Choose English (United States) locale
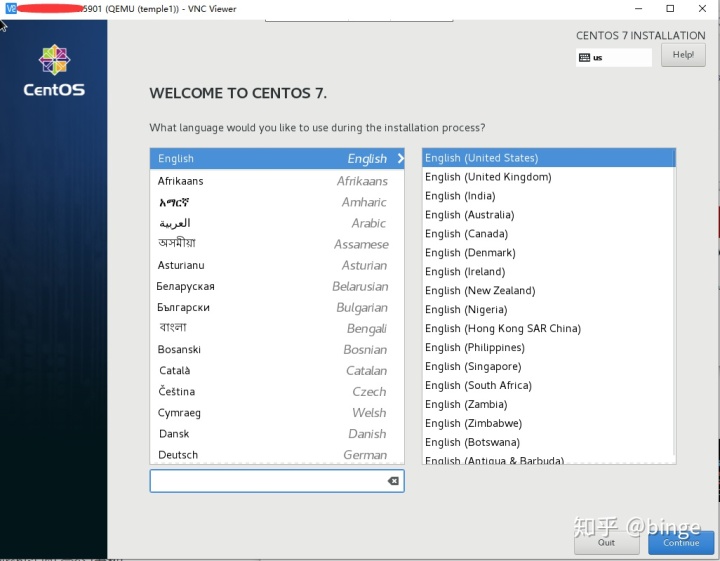Image resolution: width=720 pixels, height=561 pixels. coord(548,158)
